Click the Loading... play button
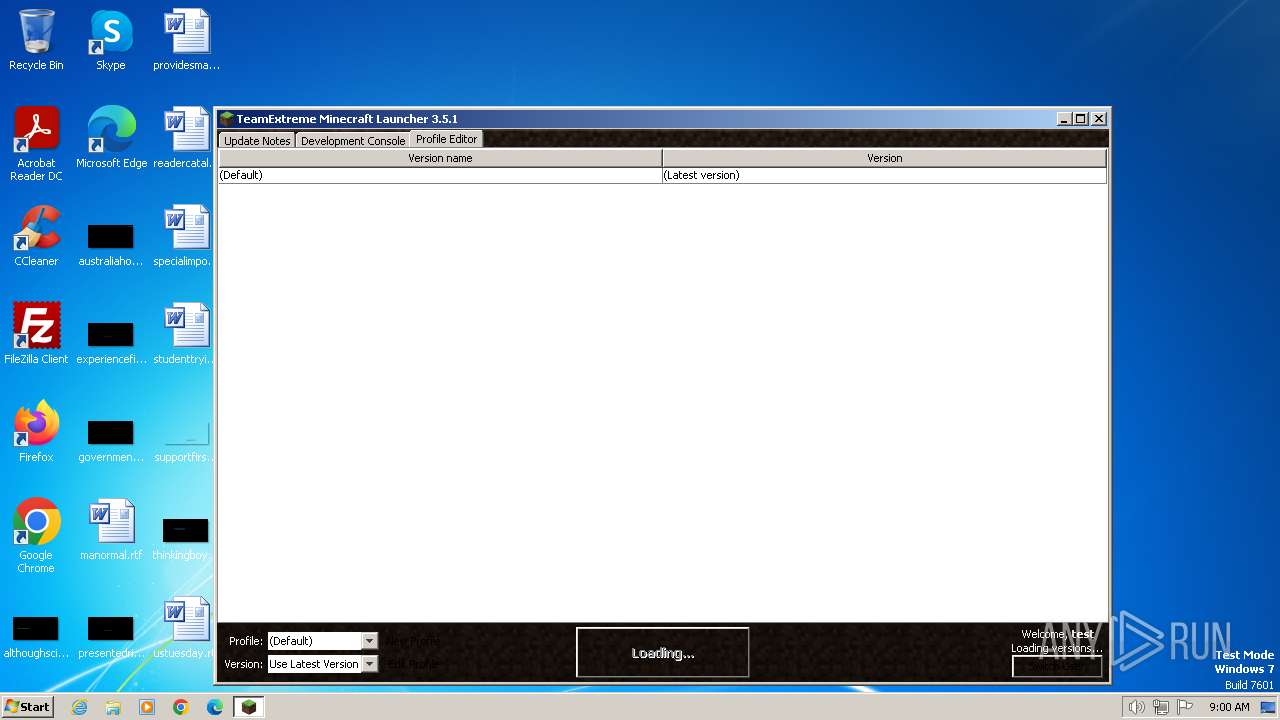The height and width of the screenshot is (720, 1280). coord(662,653)
